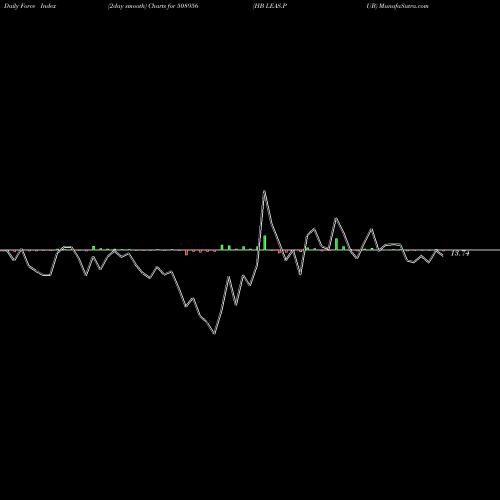The width and height of the screenshot is (500, 500).
Task: Click the '(2day smooth) Charts for 508956' text
Action: (153, 6)
